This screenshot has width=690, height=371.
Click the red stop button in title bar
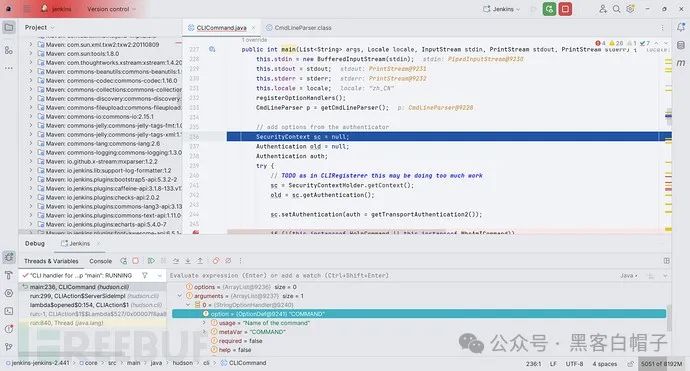565,9
